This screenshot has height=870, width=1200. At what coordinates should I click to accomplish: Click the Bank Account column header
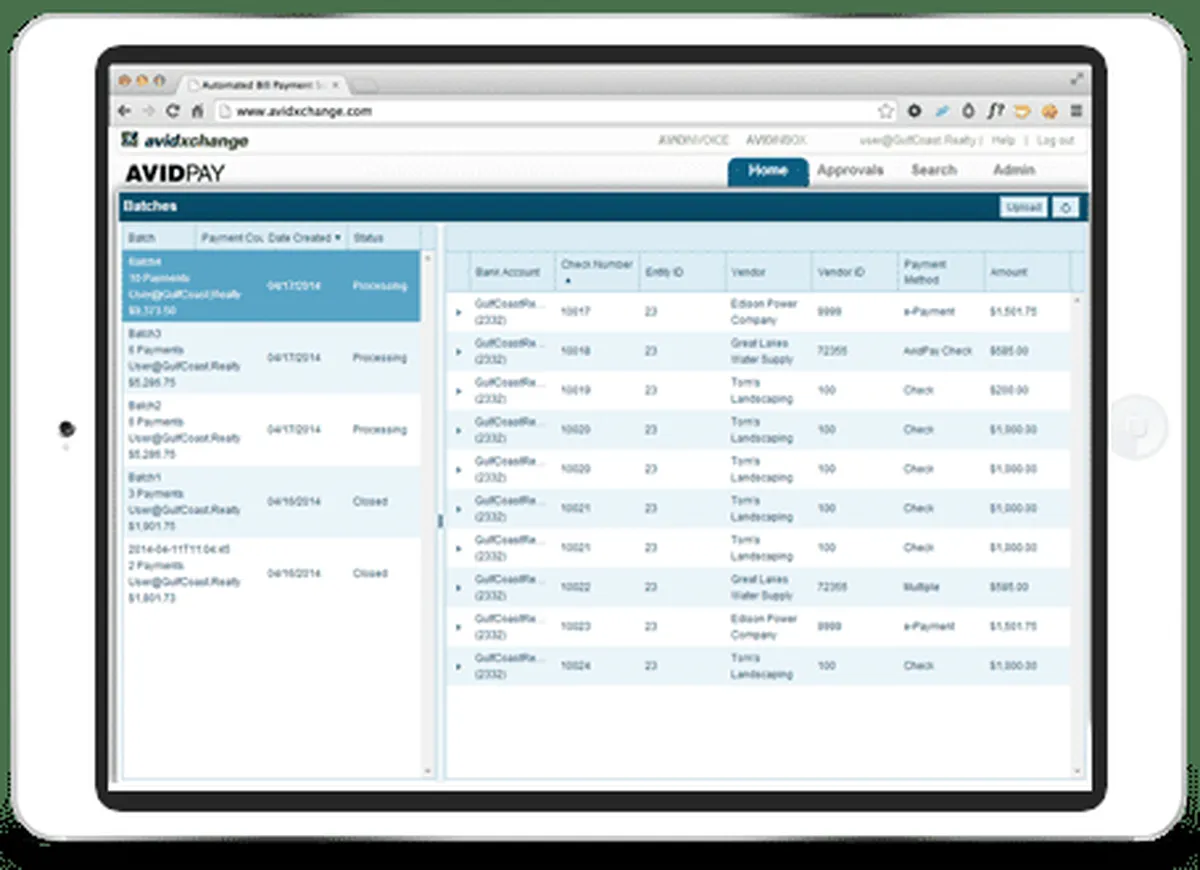[x=511, y=271]
